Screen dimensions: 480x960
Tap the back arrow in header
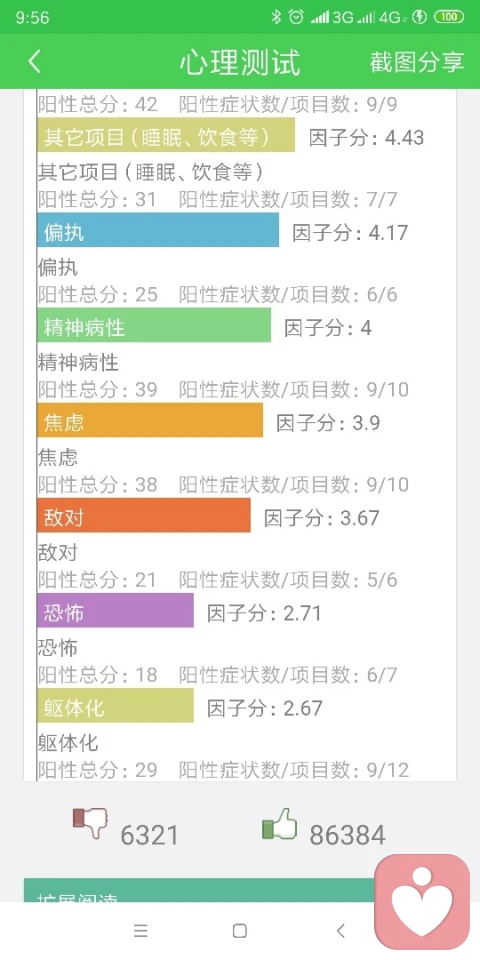(x=34, y=62)
